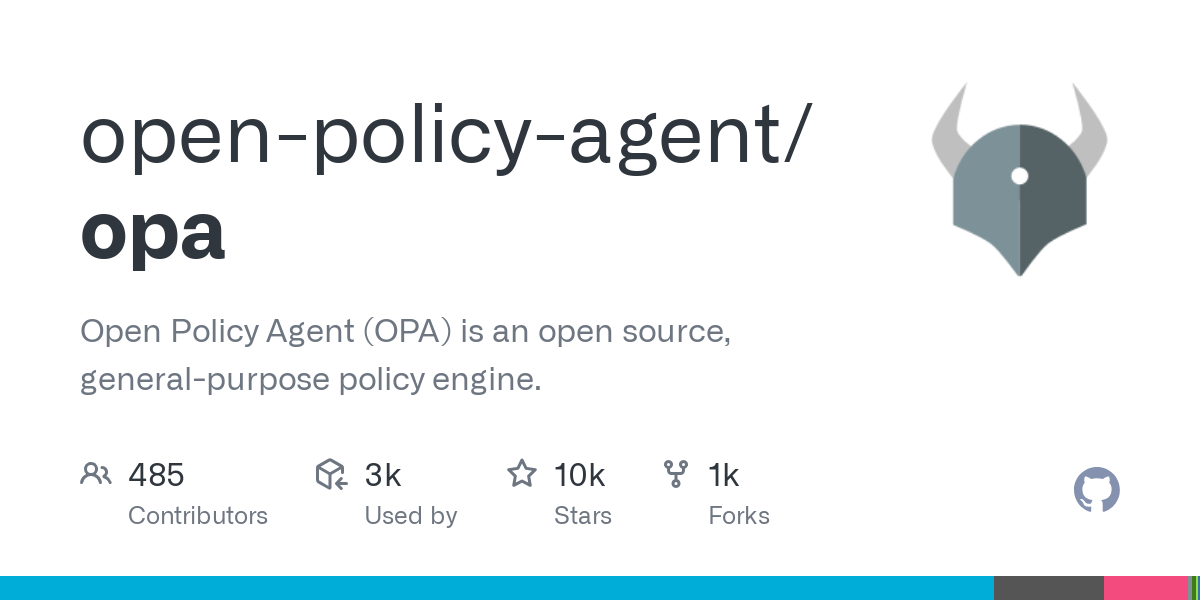Screen dimensions: 1200x600
Task: Click the 1k forks count
Action: 724,475
